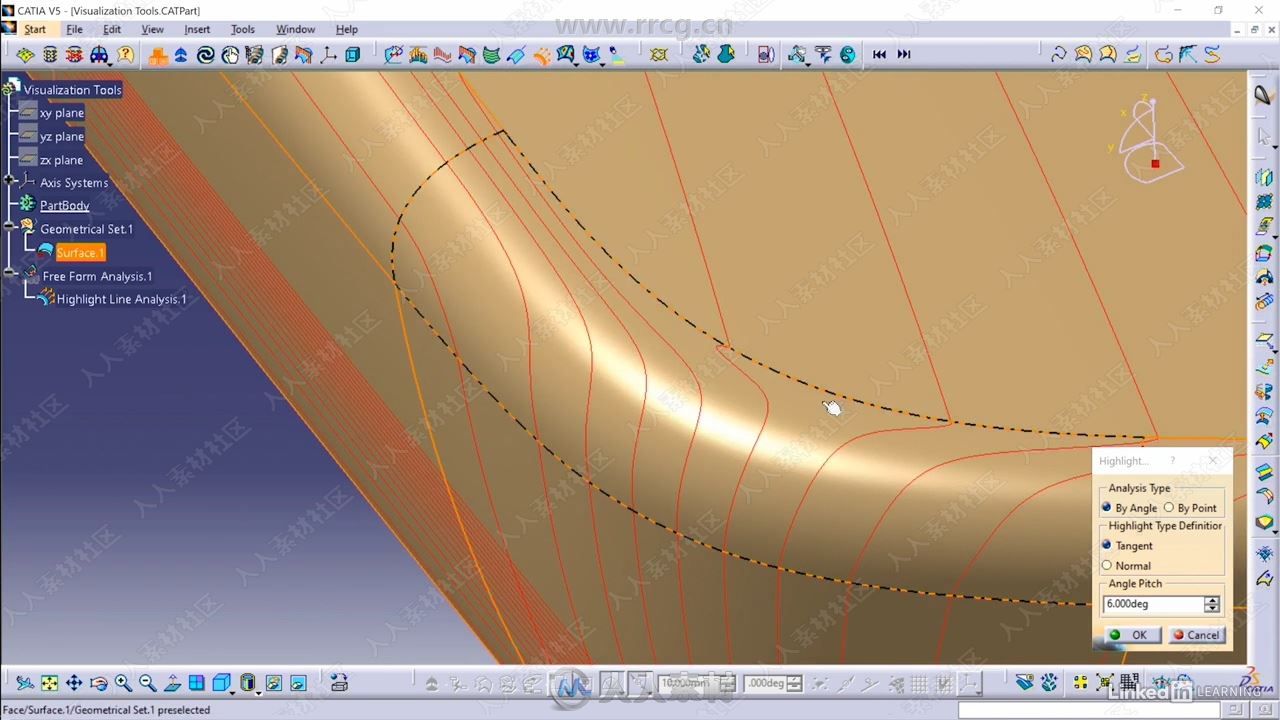This screenshot has width=1280, height=720.
Task: Open the Window menu
Action: click(295, 29)
